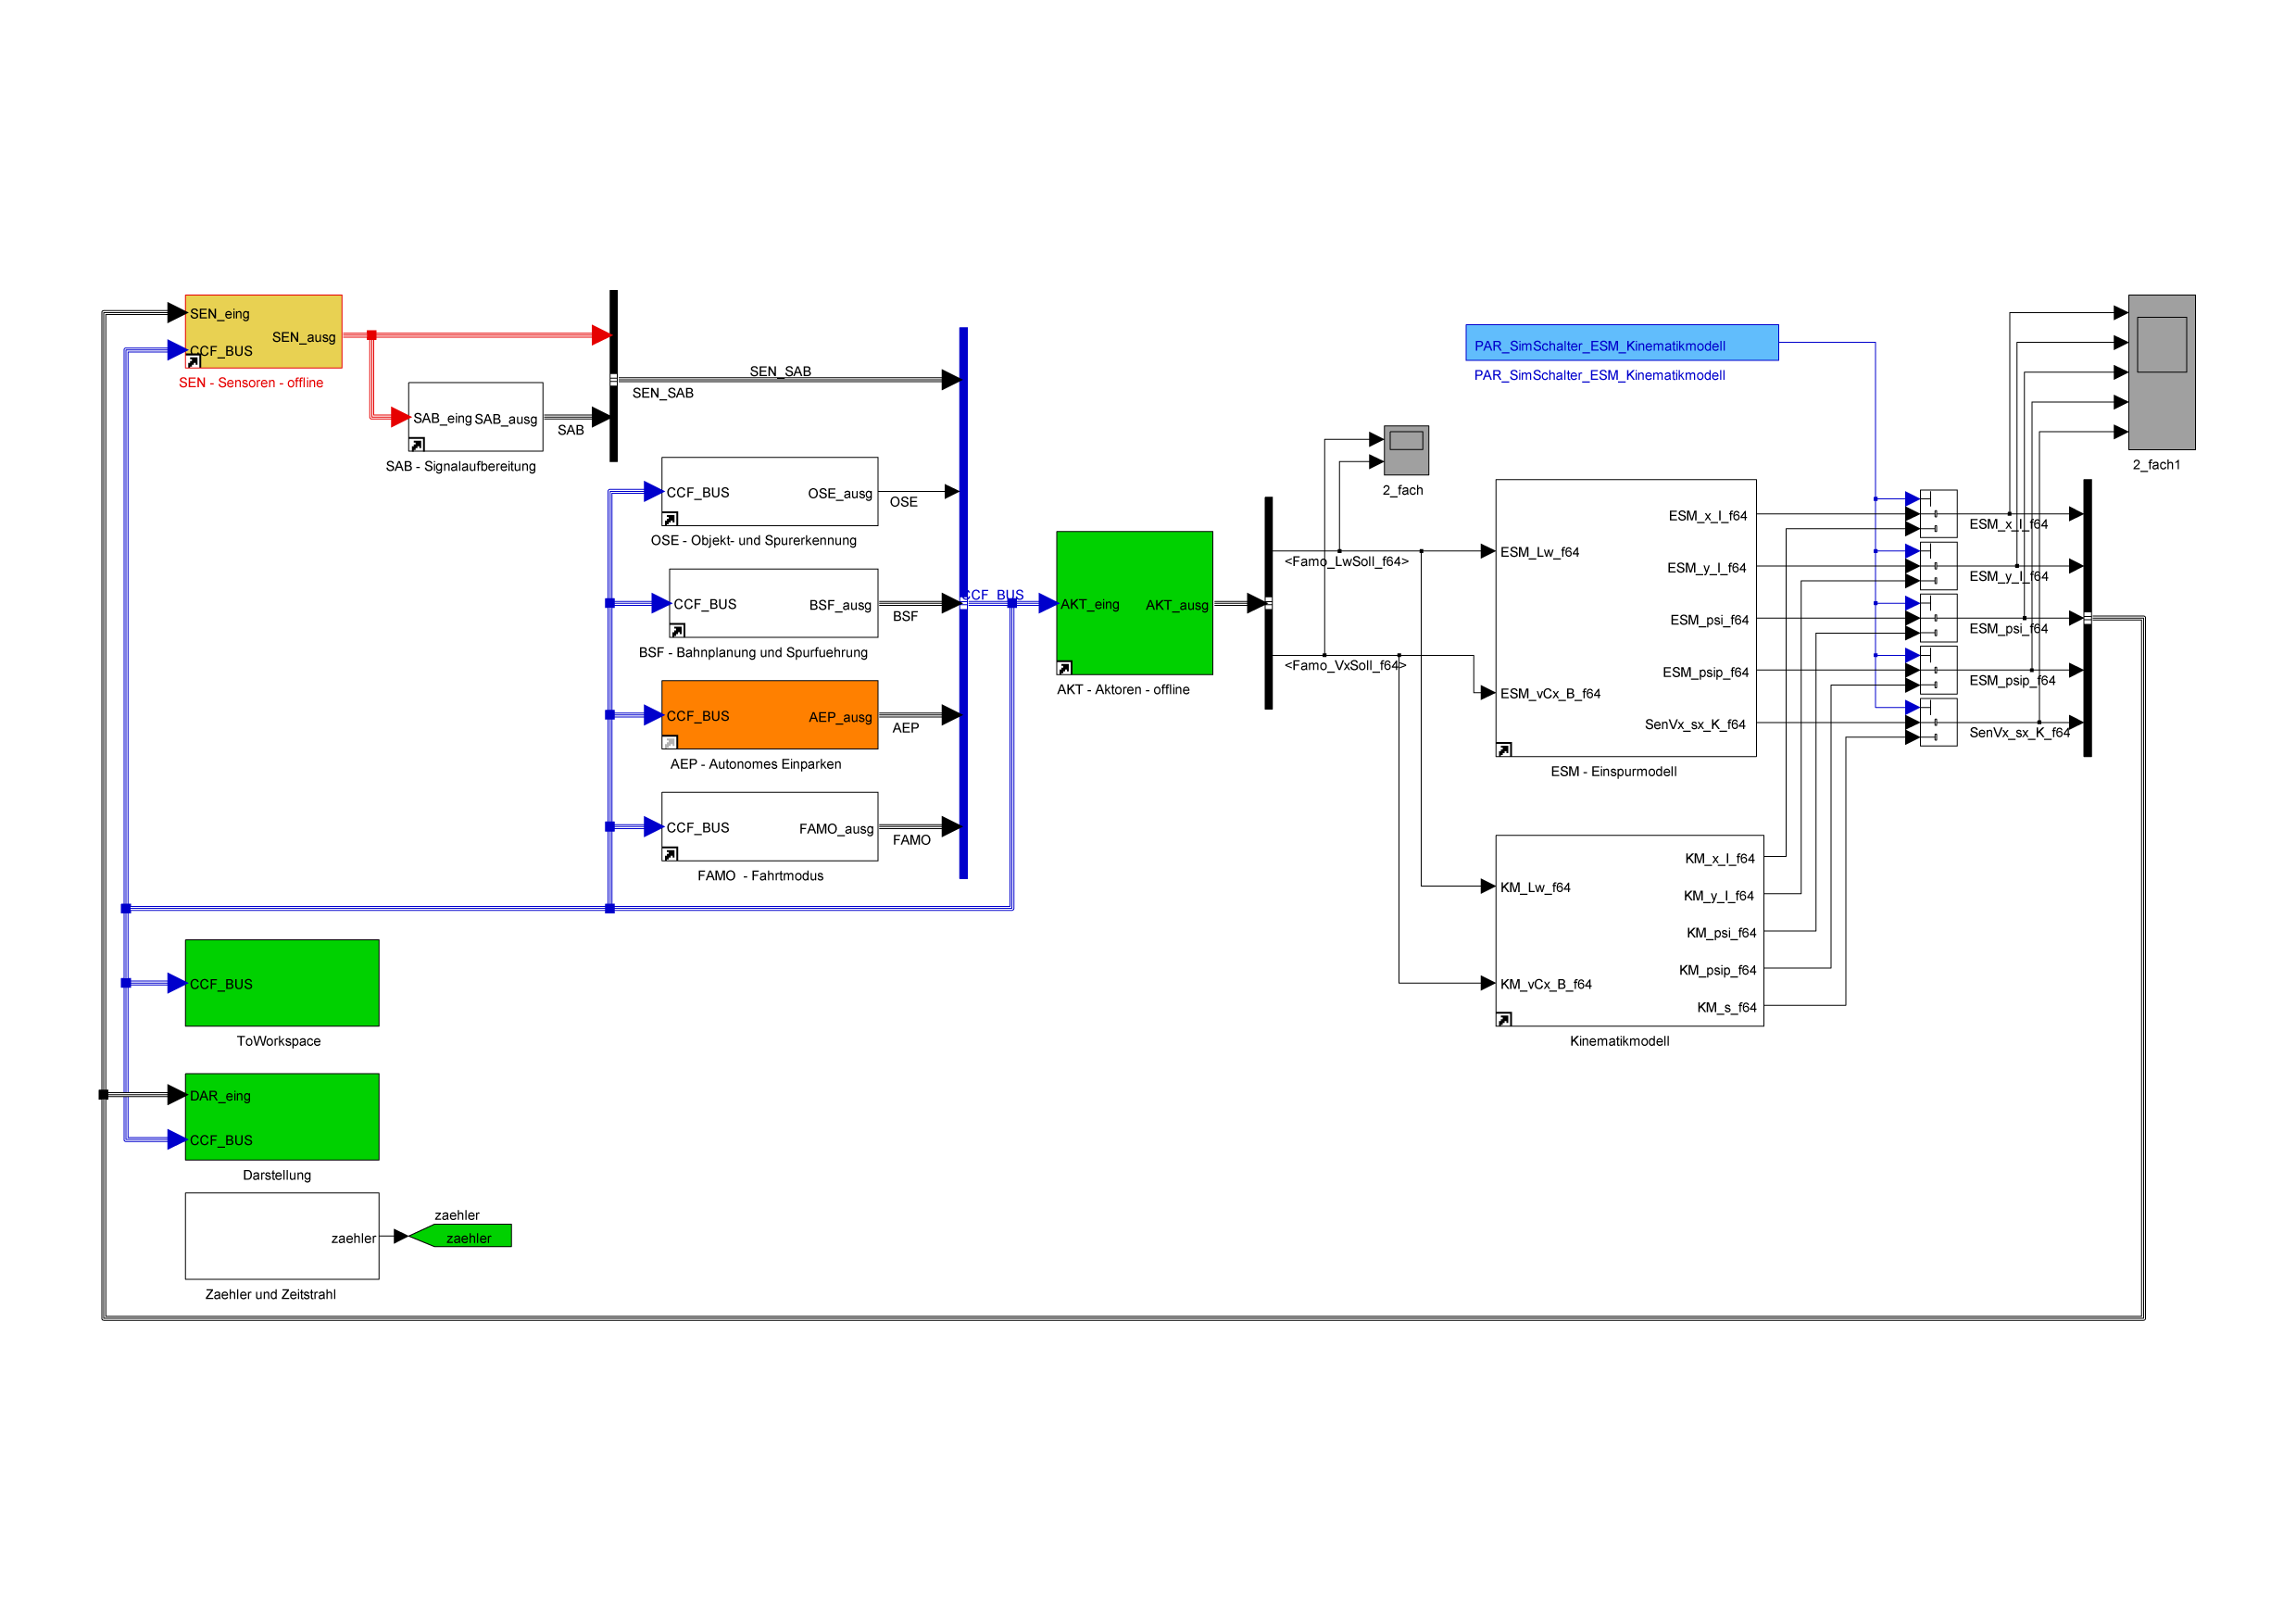Click the 2_fach1 scope display block
Image resolution: width=2296 pixels, height=1623 pixels.
click(2160, 371)
